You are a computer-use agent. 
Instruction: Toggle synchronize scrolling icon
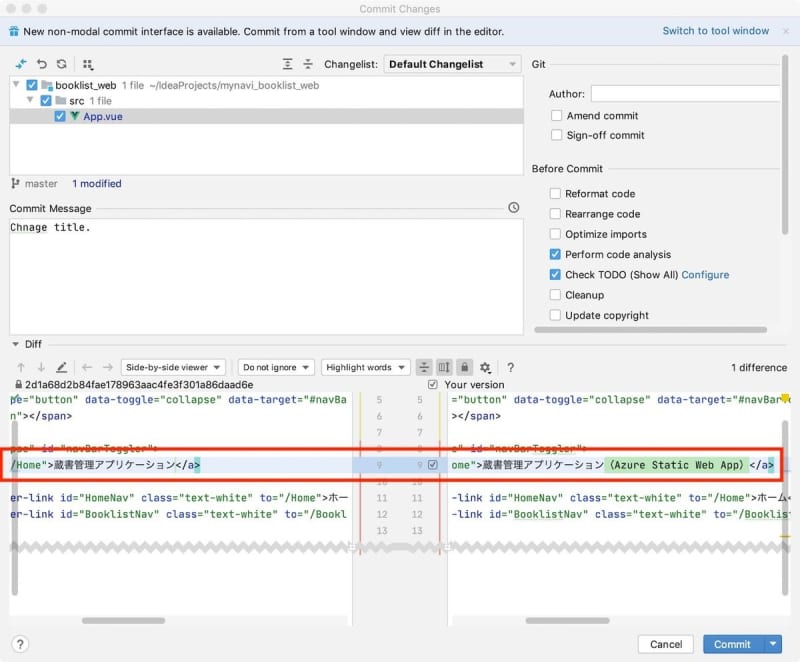[444, 367]
